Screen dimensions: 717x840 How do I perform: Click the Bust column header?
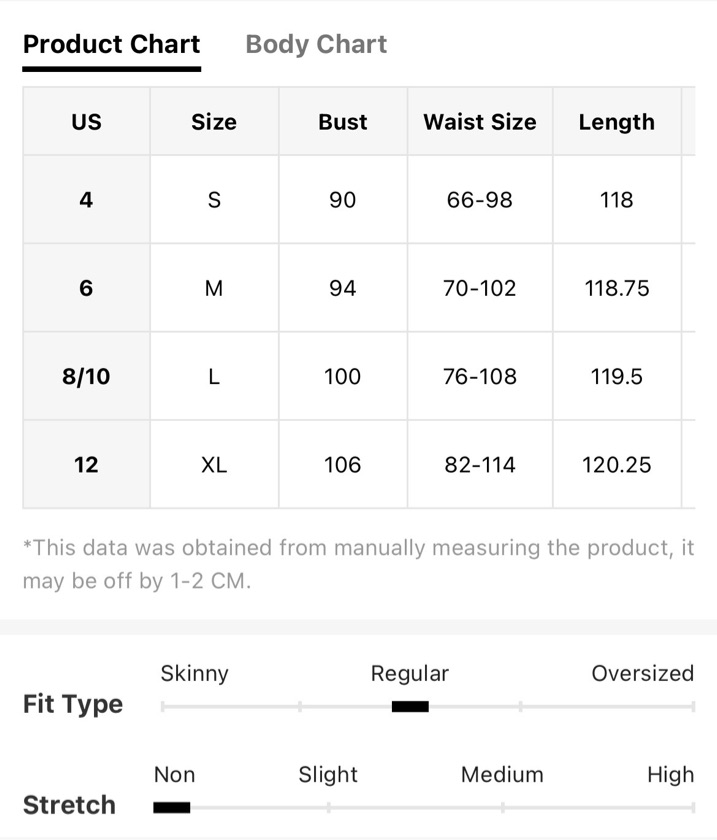tap(343, 122)
